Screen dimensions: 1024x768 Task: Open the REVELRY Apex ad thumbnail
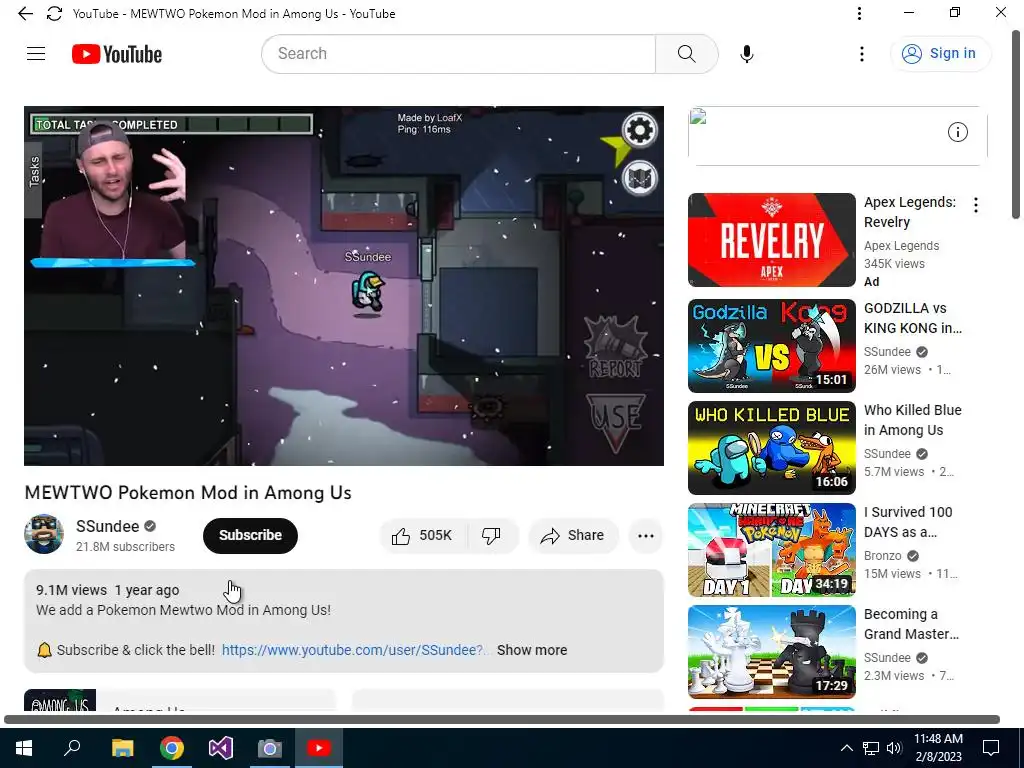[771, 240]
